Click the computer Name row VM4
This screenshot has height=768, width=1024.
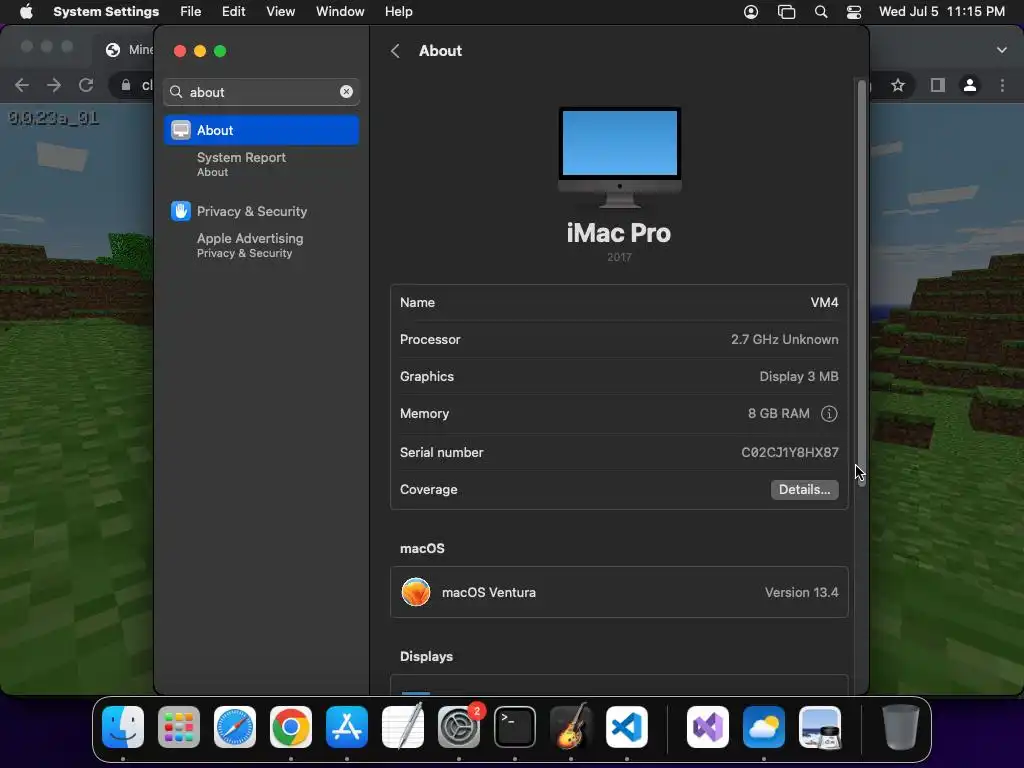point(619,302)
